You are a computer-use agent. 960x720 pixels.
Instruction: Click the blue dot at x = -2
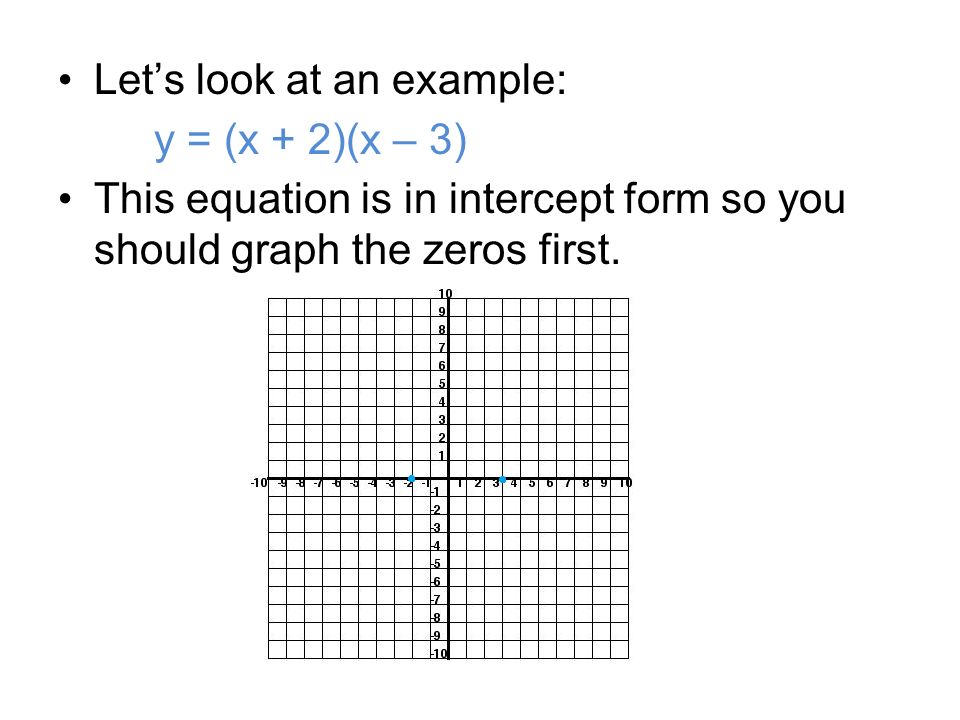[411, 478]
